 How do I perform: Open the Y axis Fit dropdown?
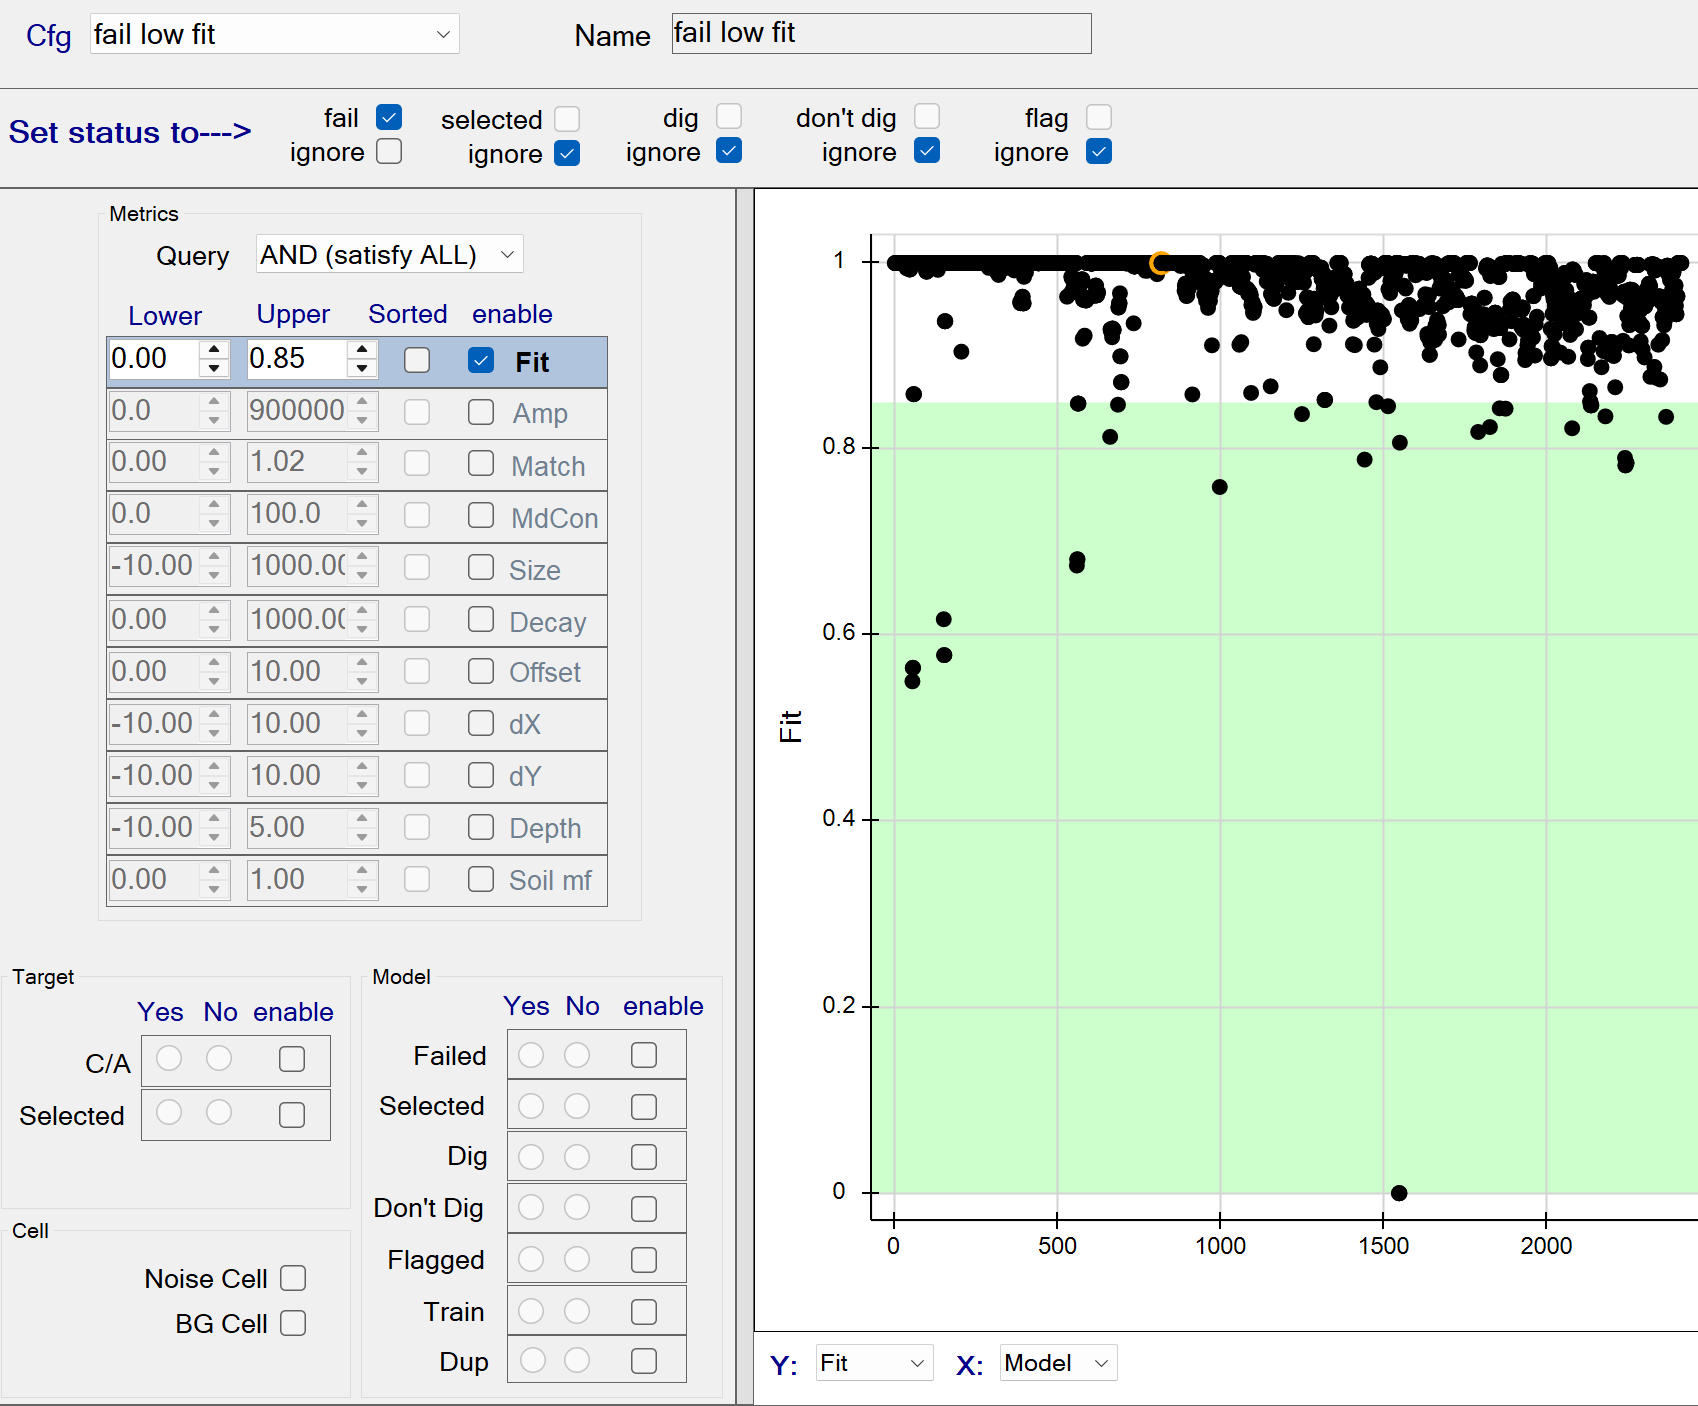874,1363
